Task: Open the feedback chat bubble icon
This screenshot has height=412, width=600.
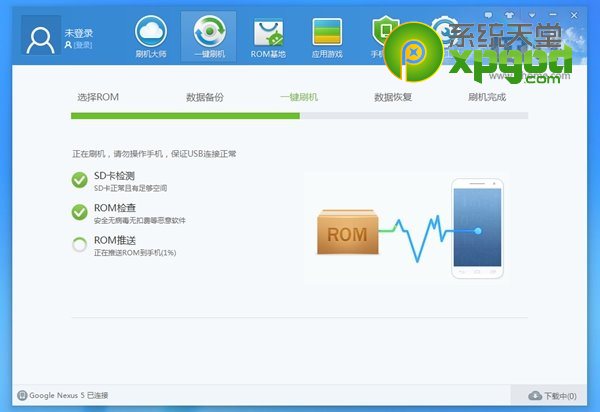Action: click(x=488, y=15)
